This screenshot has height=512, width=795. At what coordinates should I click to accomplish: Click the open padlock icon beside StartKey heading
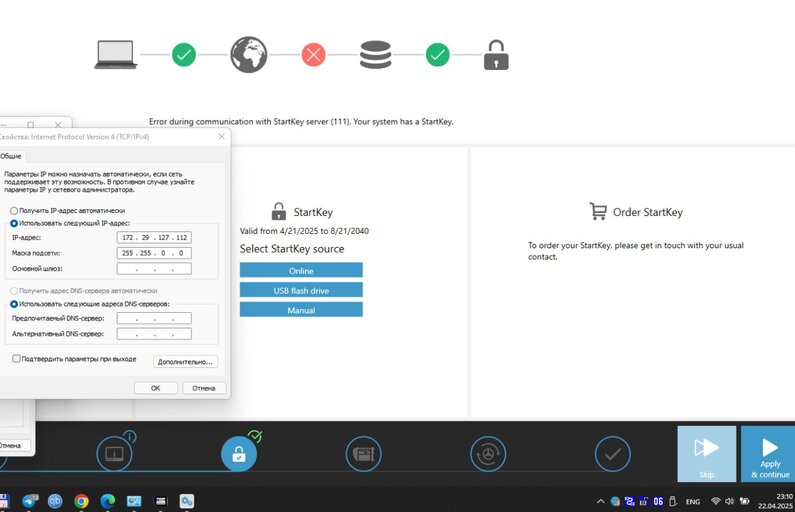pos(279,211)
